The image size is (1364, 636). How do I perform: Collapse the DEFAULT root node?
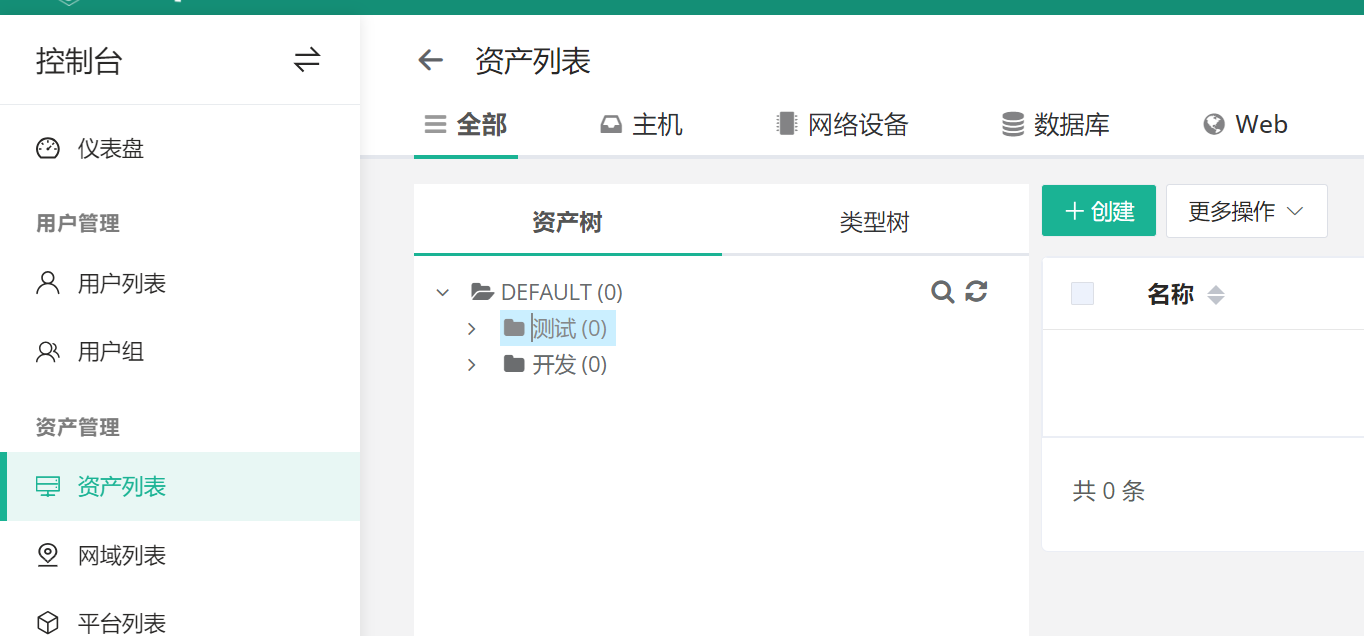443,293
